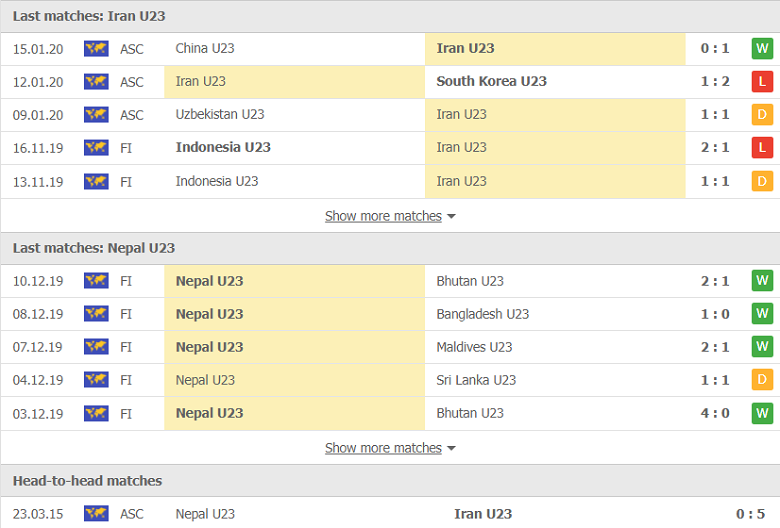
Task: Click the green W badge for Bangladesh U23 match
Action: [762, 314]
